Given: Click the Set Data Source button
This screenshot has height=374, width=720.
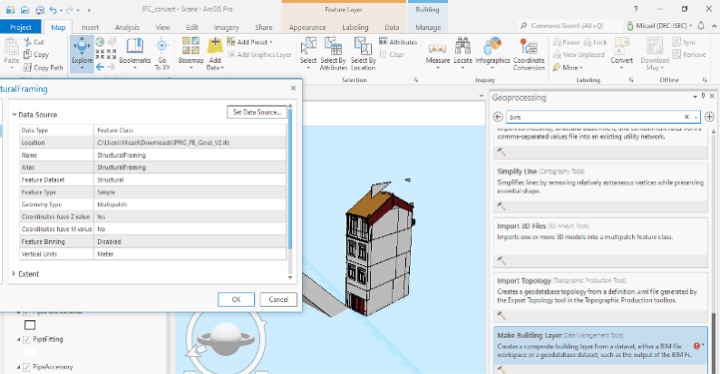Looking at the screenshot, I should [x=257, y=112].
